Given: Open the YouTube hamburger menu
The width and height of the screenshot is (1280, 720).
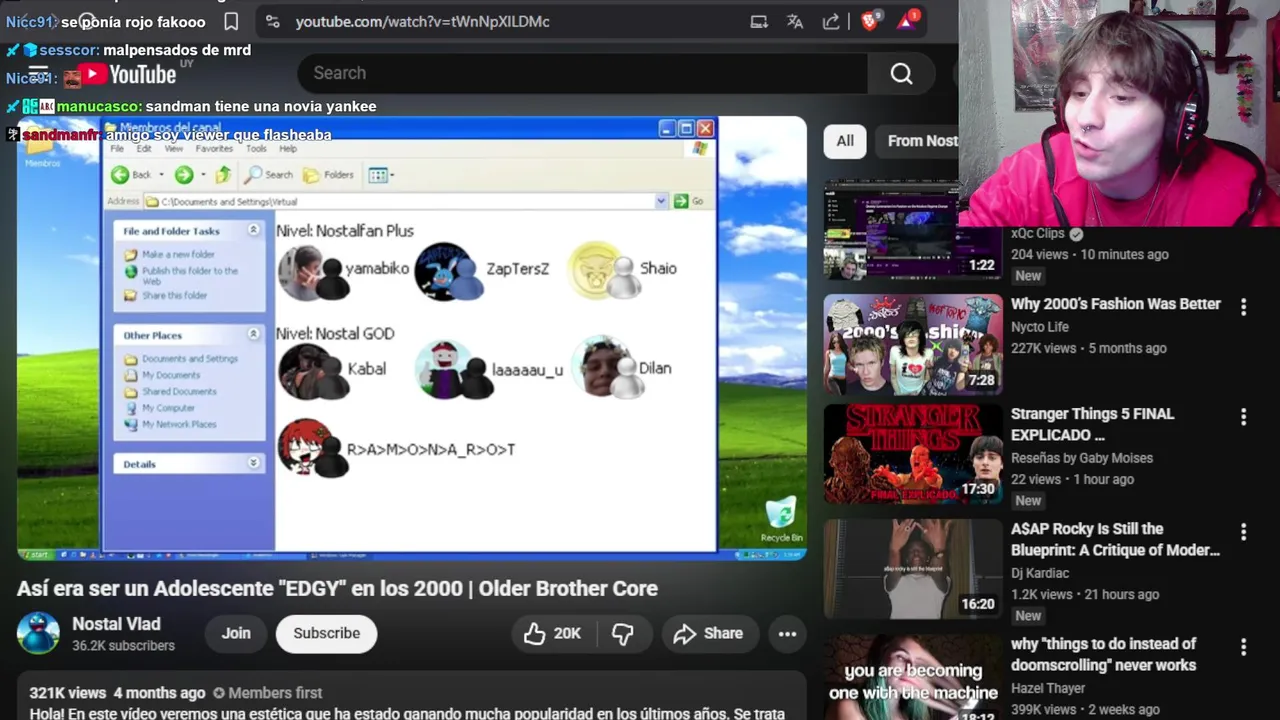Looking at the screenshot, I should [39, 74].
